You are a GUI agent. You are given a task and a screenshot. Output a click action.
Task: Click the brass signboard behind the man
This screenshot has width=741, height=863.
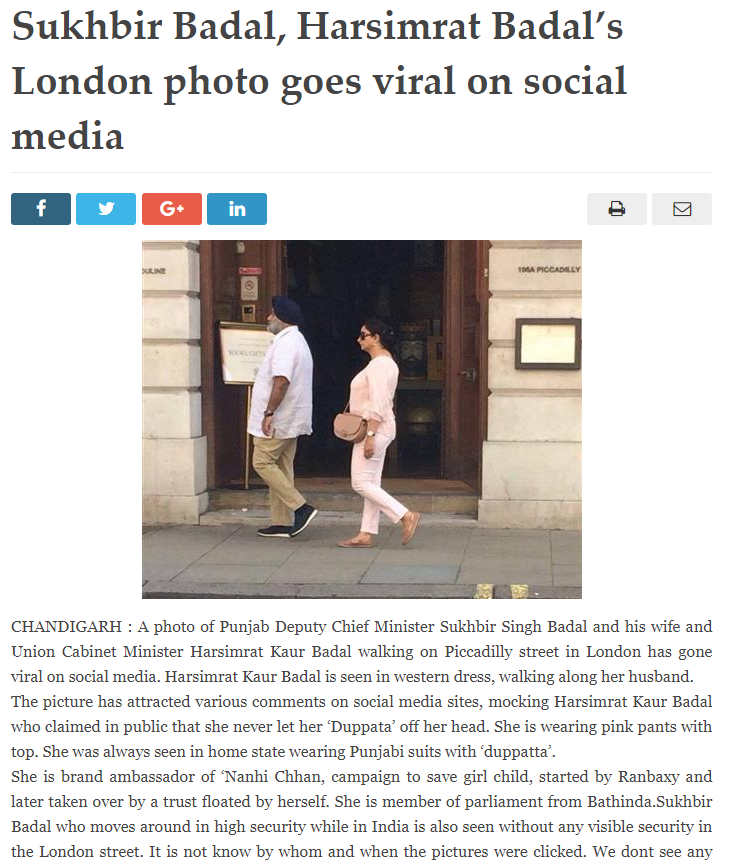(x=242, y=353)
